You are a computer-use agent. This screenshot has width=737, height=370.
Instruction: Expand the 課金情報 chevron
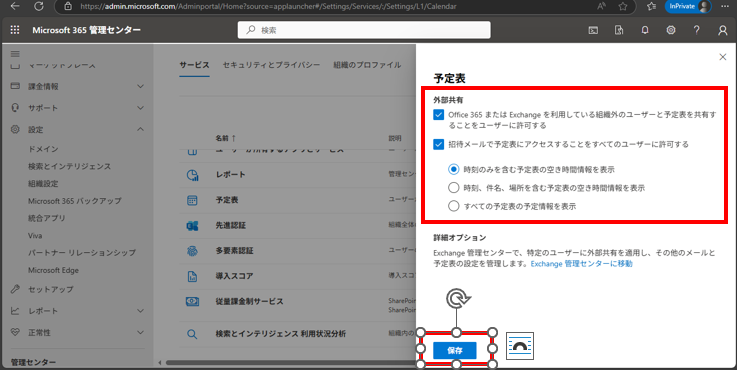(140, 86)
